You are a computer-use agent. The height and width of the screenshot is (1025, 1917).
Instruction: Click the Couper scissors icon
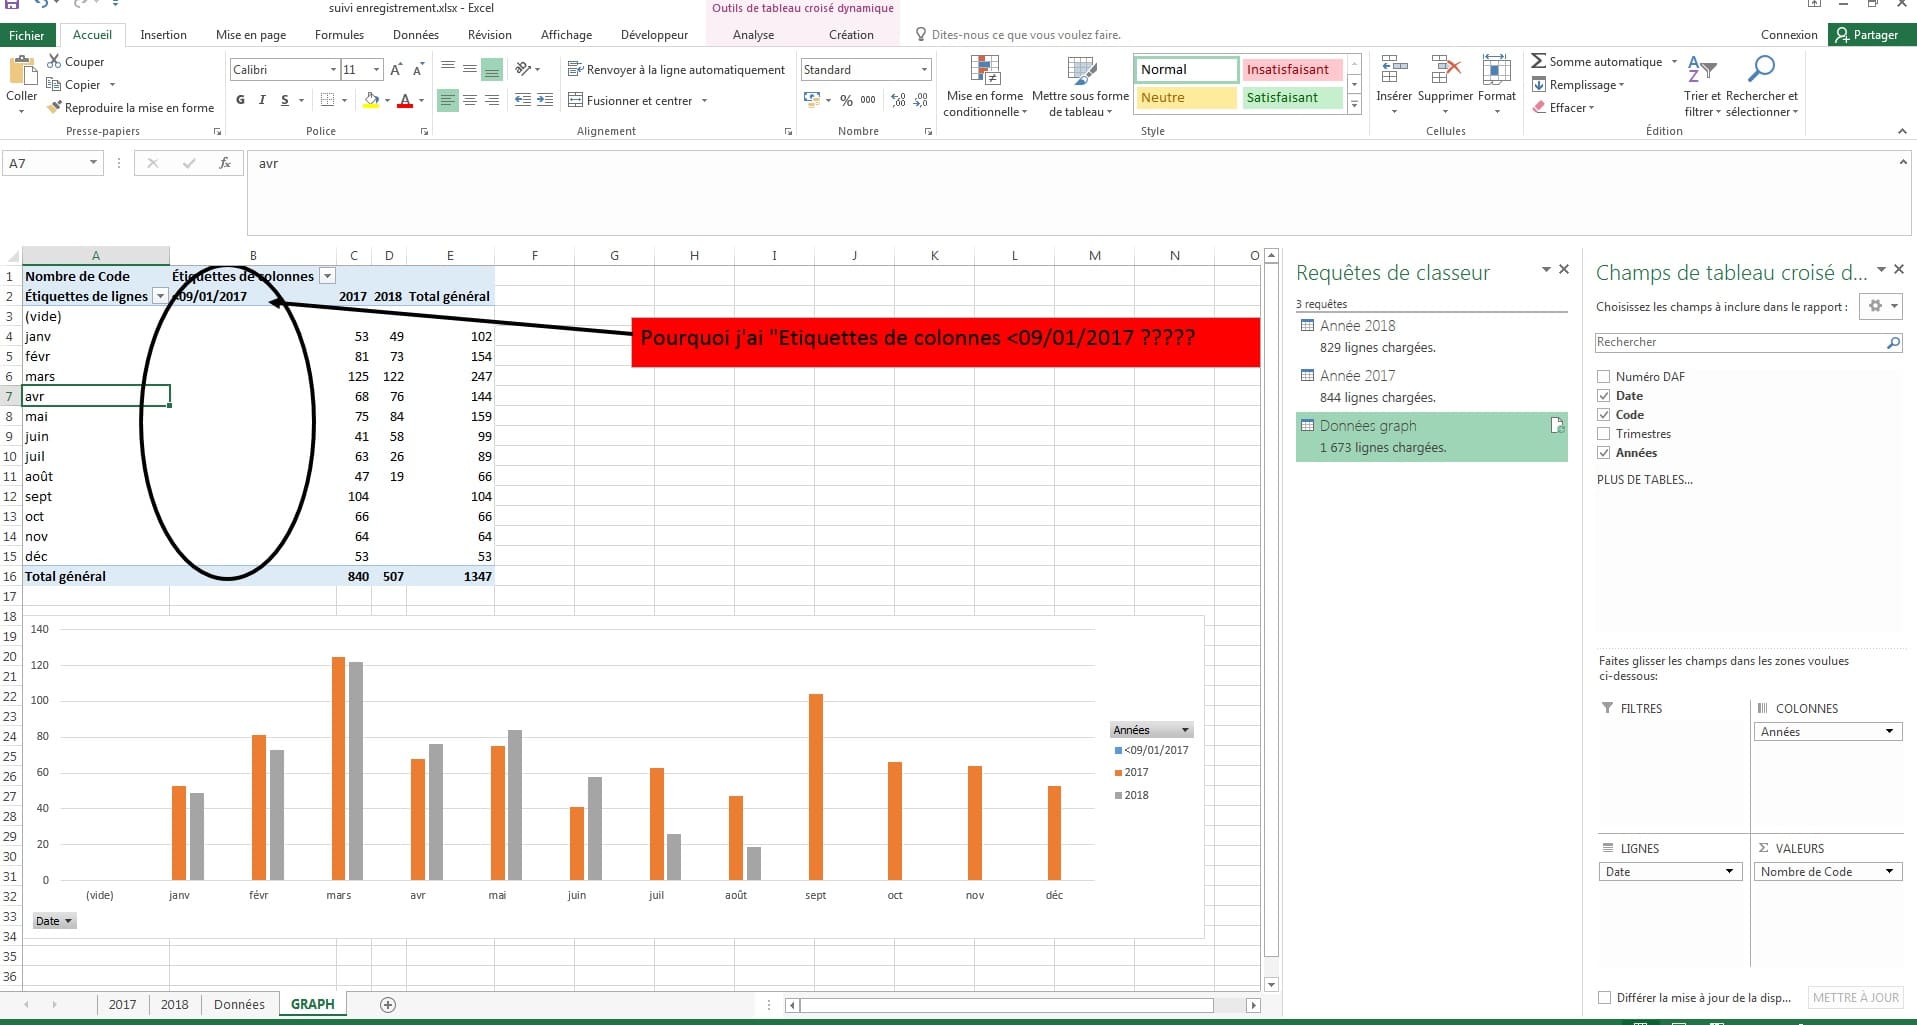[54, 62]
